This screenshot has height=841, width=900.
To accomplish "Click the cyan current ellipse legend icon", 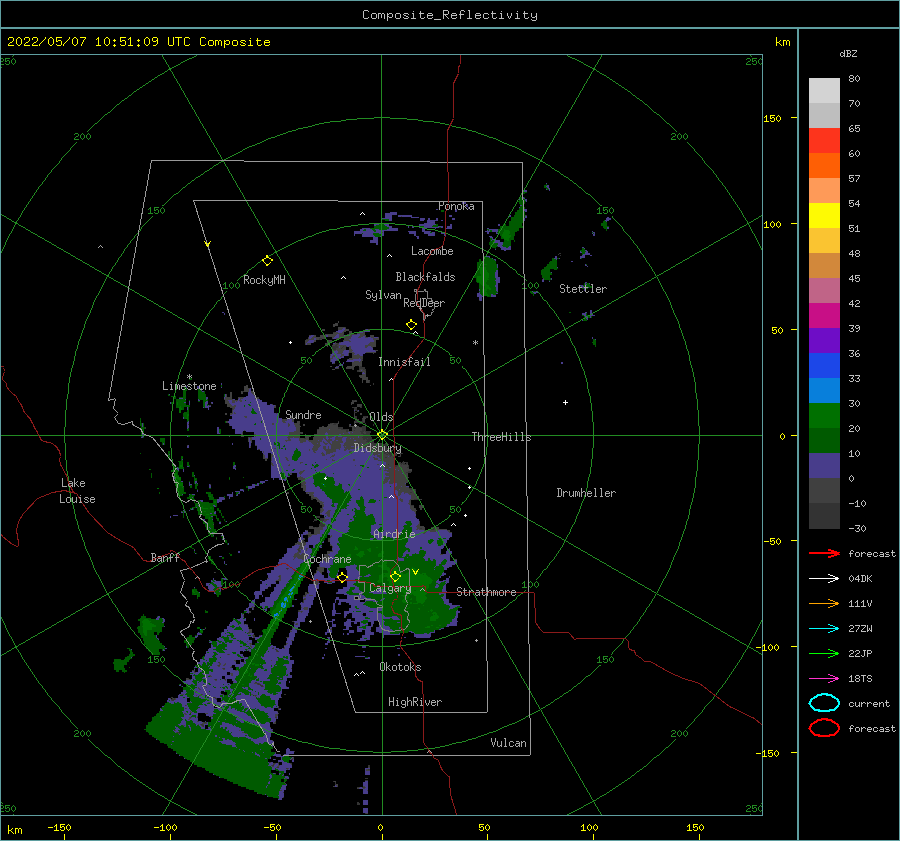I will (824, 703).
